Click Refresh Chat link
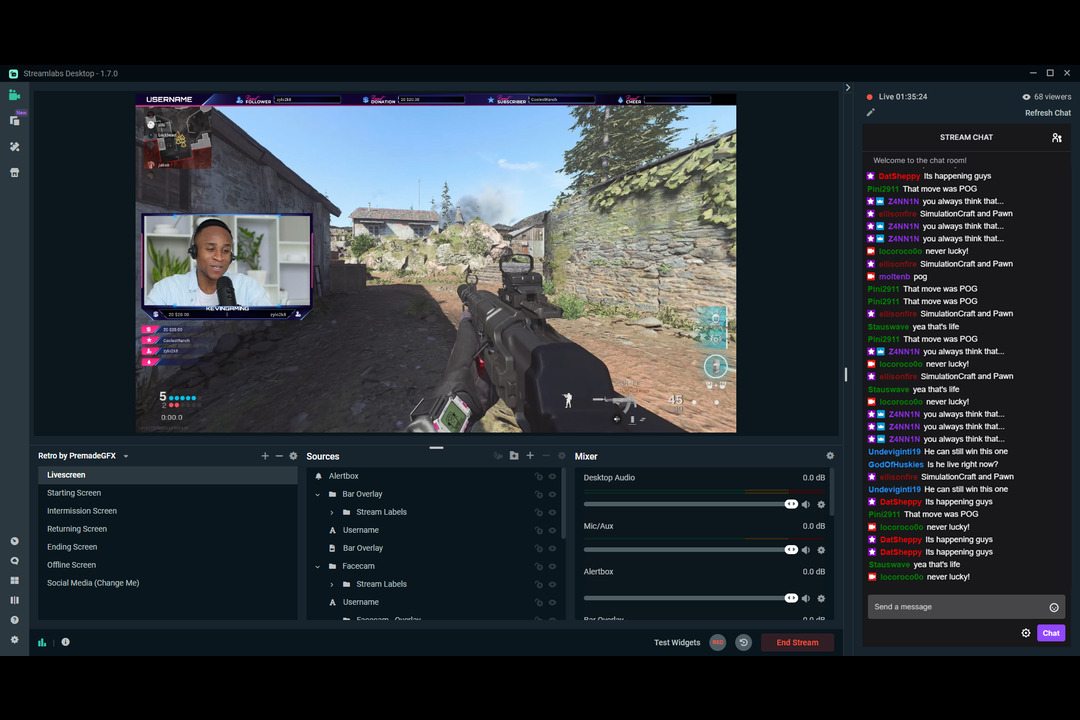 point(1048,113)
